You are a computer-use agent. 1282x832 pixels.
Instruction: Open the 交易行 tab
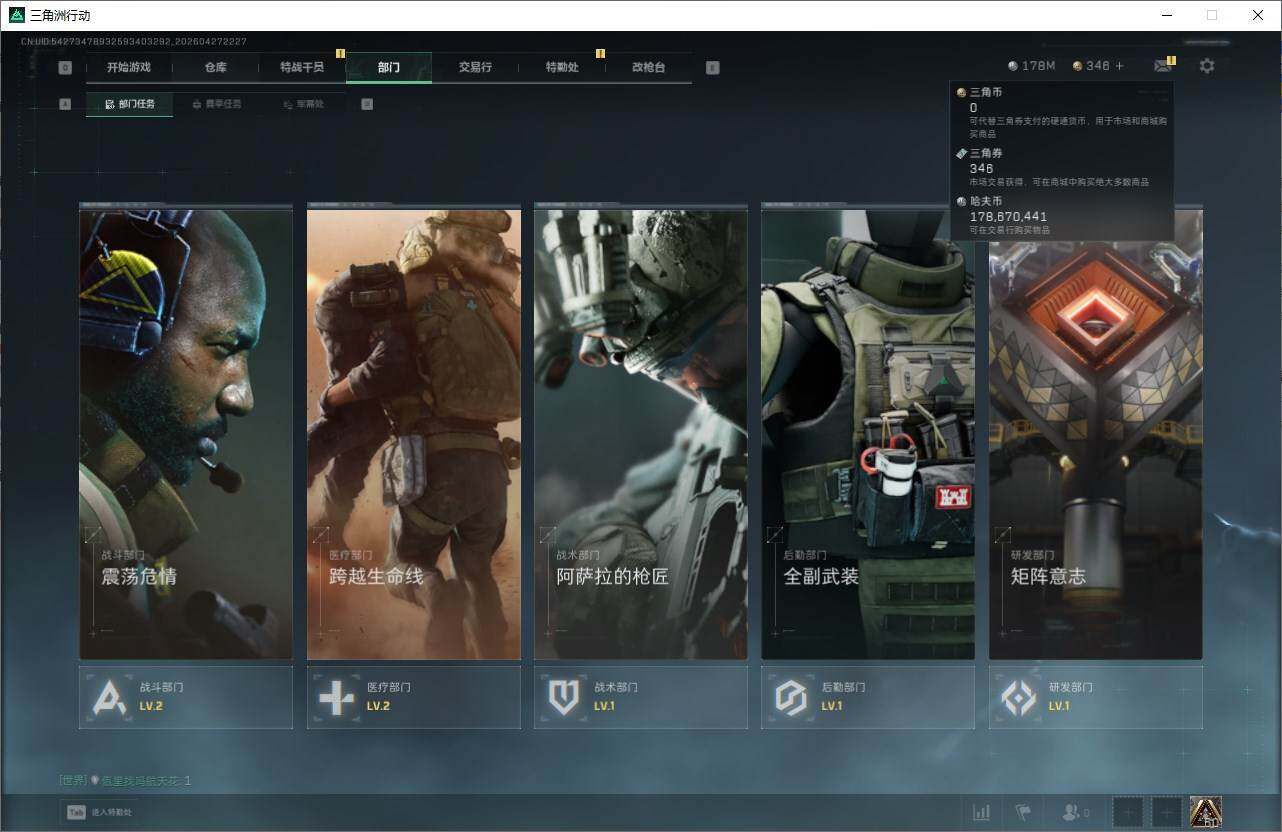coord(475,67)
